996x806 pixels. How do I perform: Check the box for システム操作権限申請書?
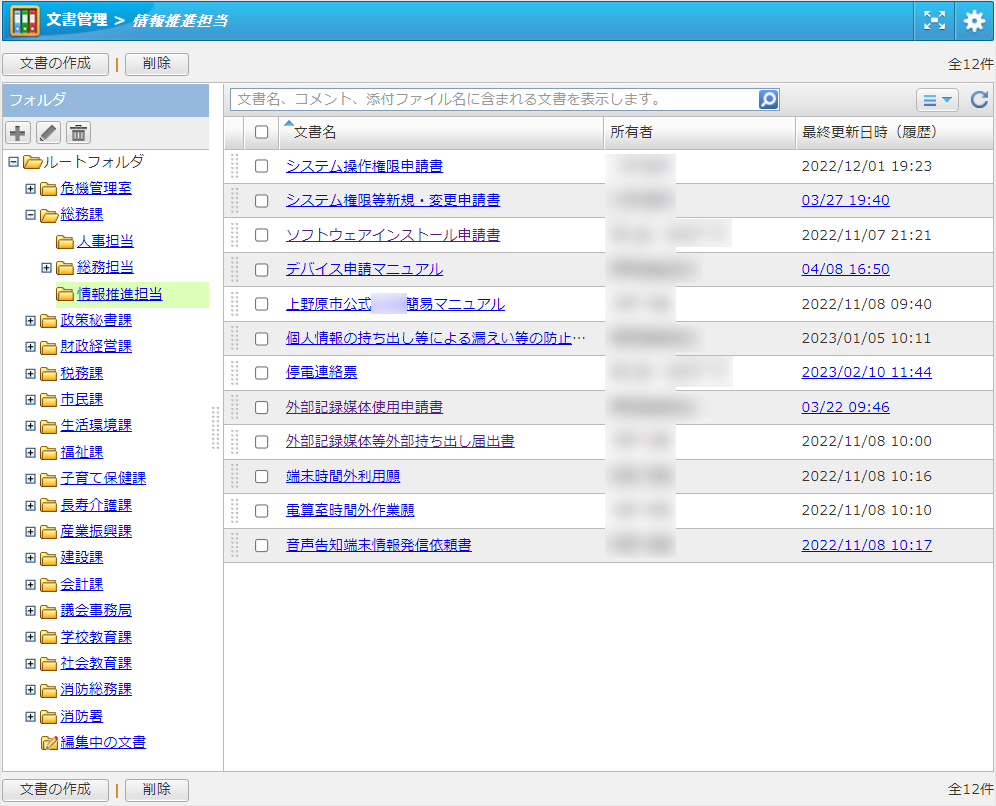point(262,166)
